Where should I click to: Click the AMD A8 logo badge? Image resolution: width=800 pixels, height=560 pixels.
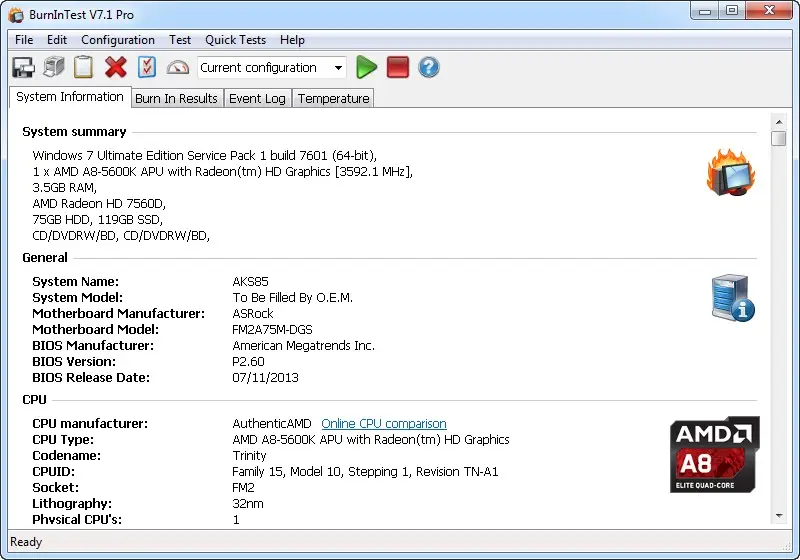pos(715,454)
